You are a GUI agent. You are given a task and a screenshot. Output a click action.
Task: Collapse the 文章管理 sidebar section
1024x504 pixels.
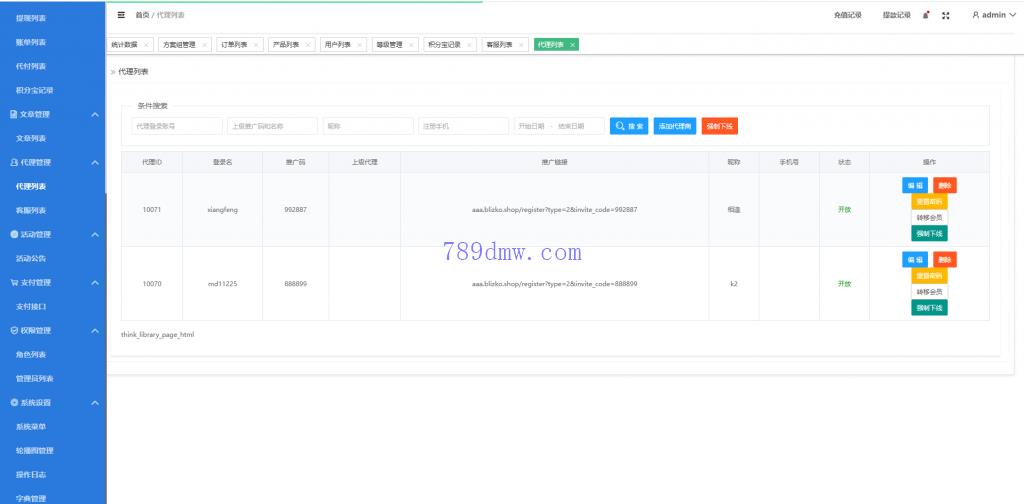click(x=95, y=114)
